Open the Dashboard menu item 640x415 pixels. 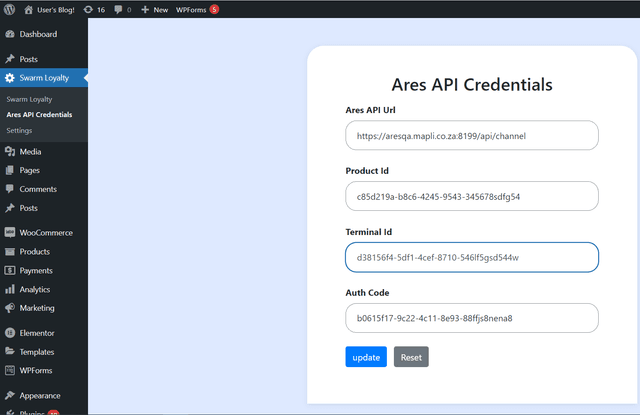pyautogui.click(x=44, y=34)
